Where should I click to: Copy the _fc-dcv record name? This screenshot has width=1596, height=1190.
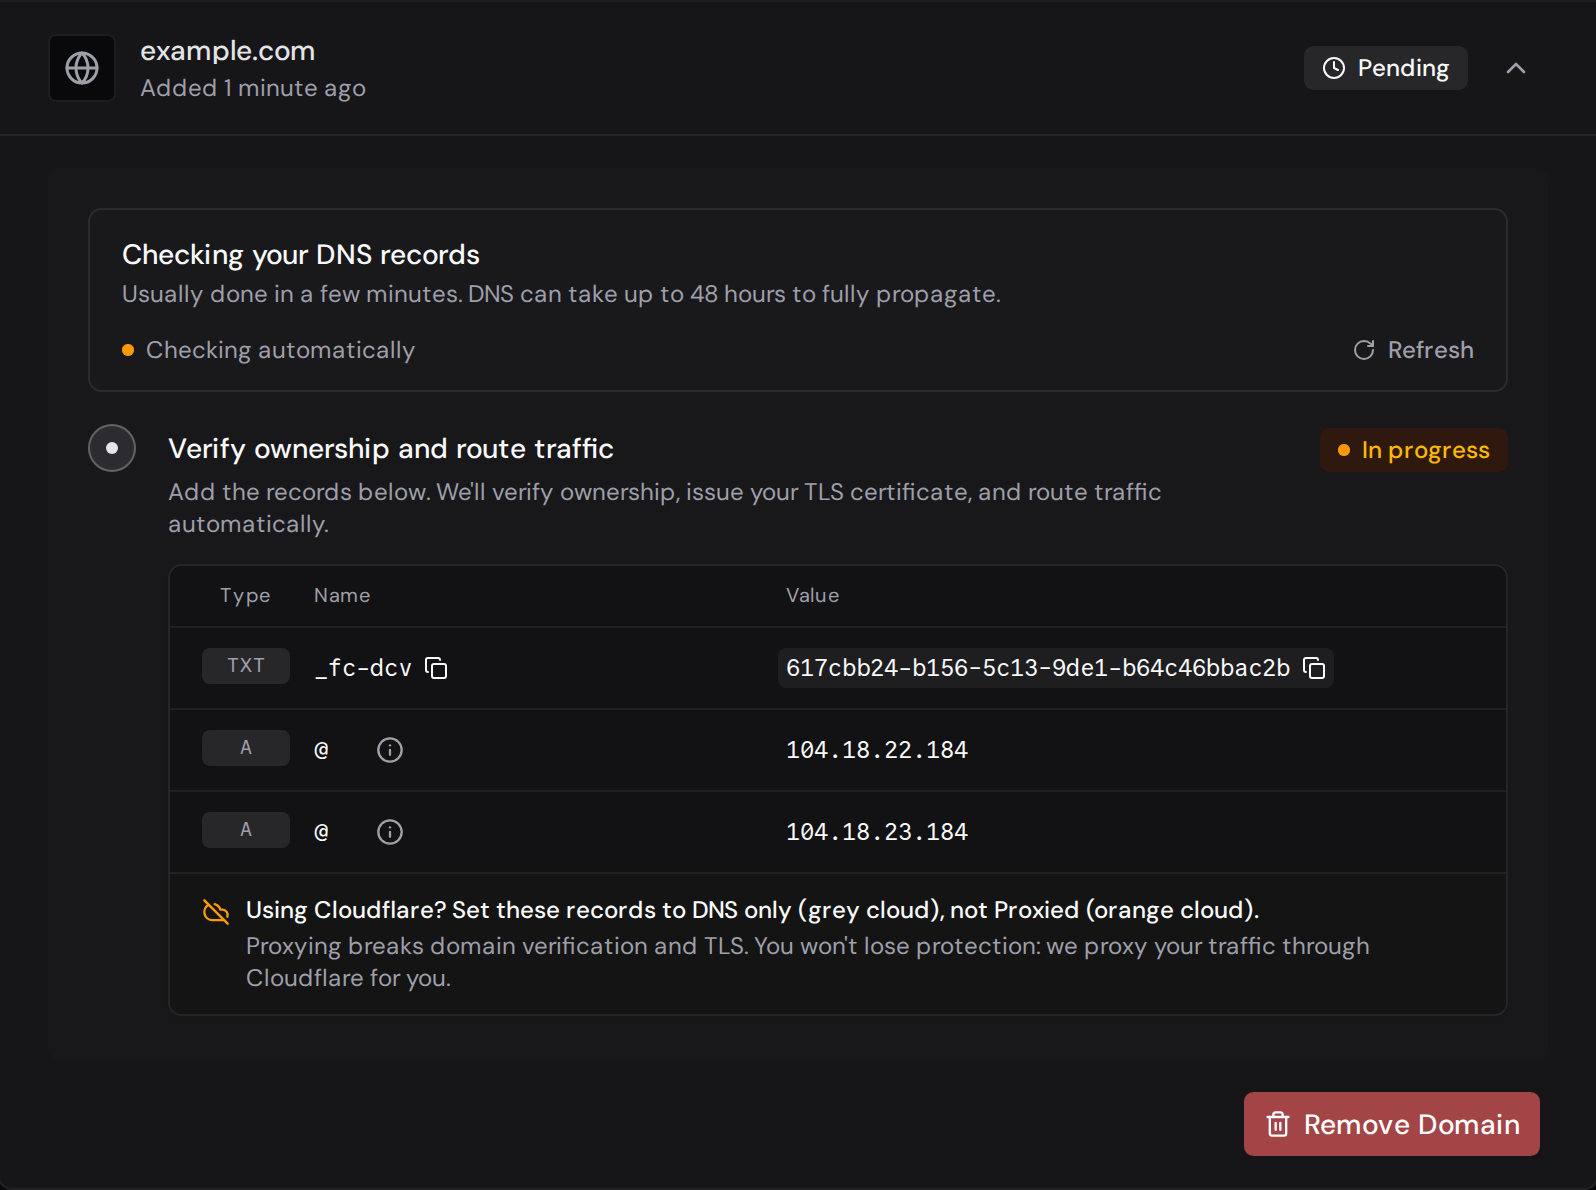(436, 668)
